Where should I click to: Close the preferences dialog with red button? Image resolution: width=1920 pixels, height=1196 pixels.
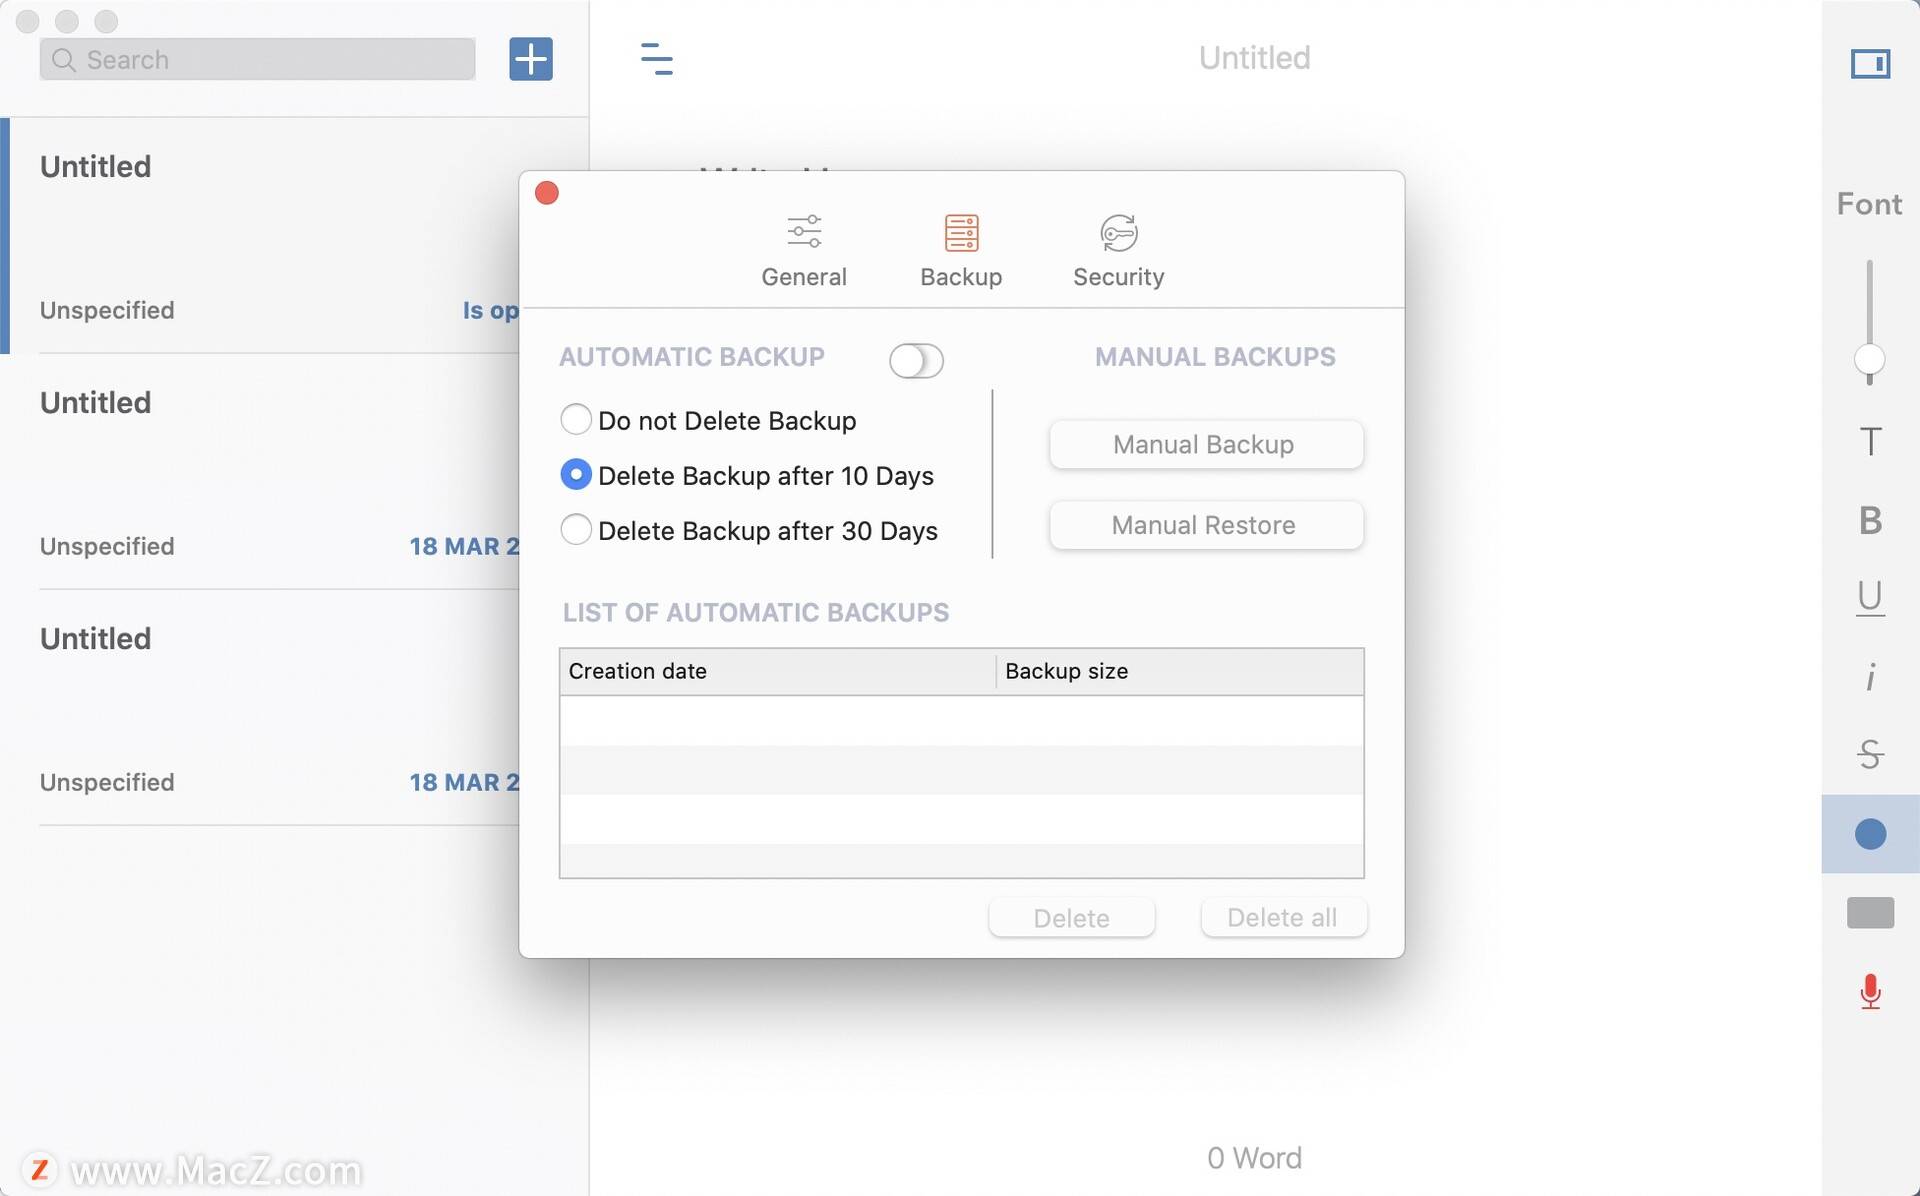[x=547, y=193]
